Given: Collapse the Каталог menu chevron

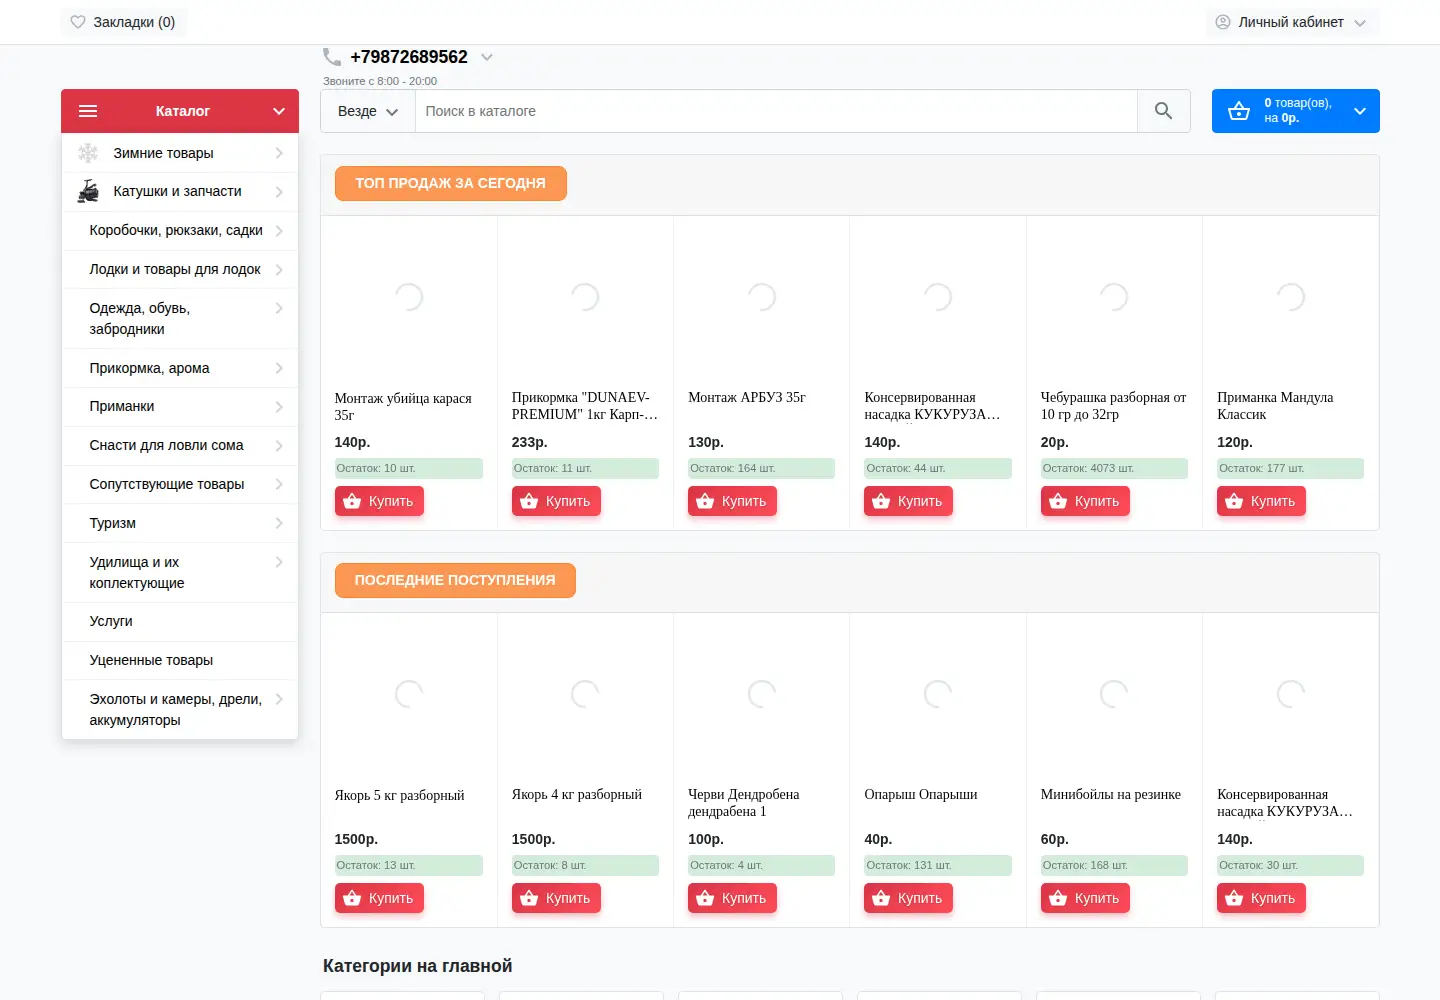Looking at the screenshot, I should tap(279, 111).
